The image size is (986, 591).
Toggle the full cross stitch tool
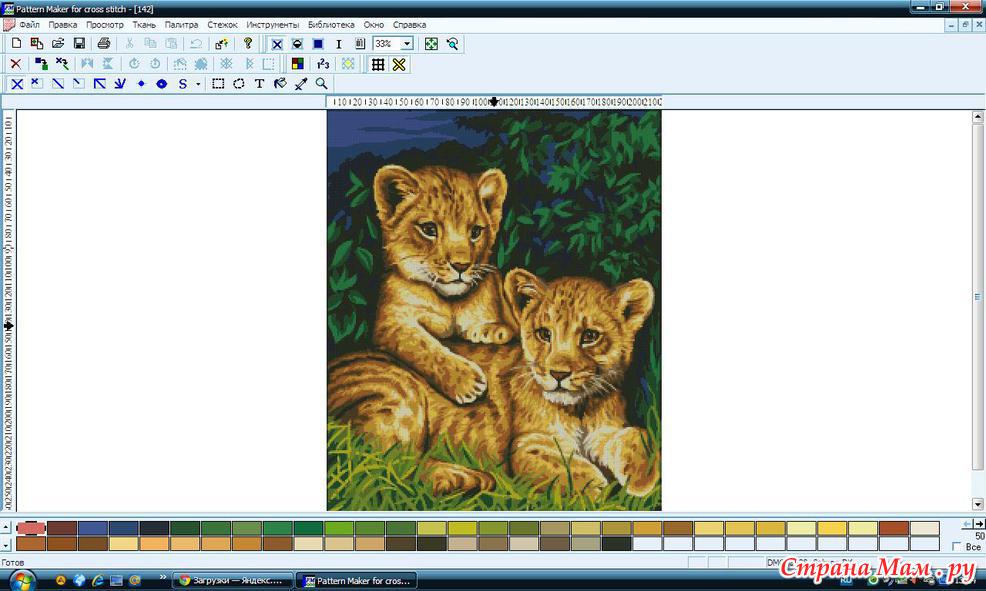[x=17, y=84]
